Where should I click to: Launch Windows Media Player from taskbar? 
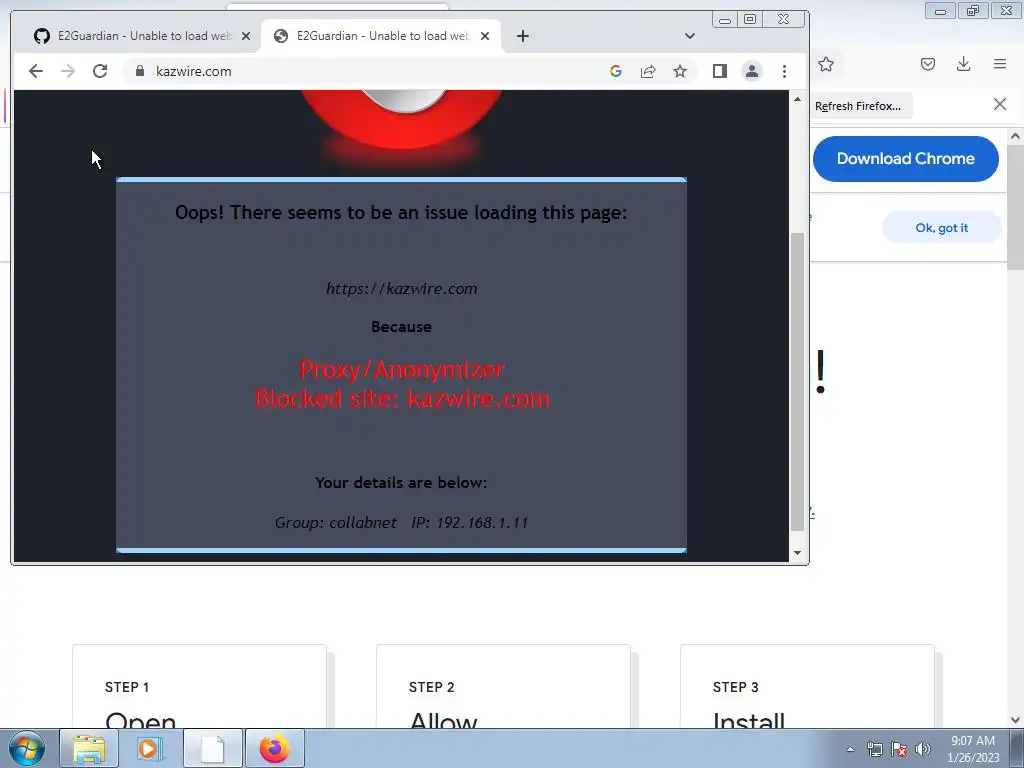150,748
